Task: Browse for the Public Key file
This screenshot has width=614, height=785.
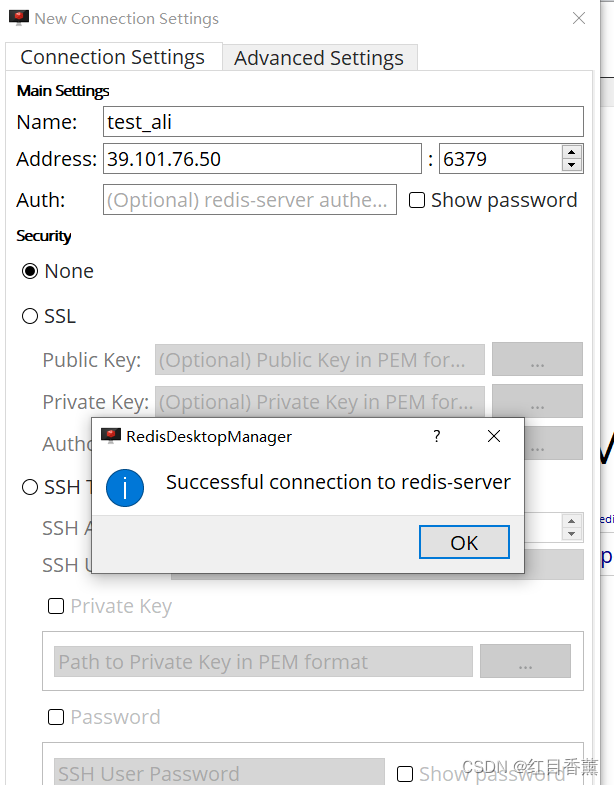Action: (537, 359)
